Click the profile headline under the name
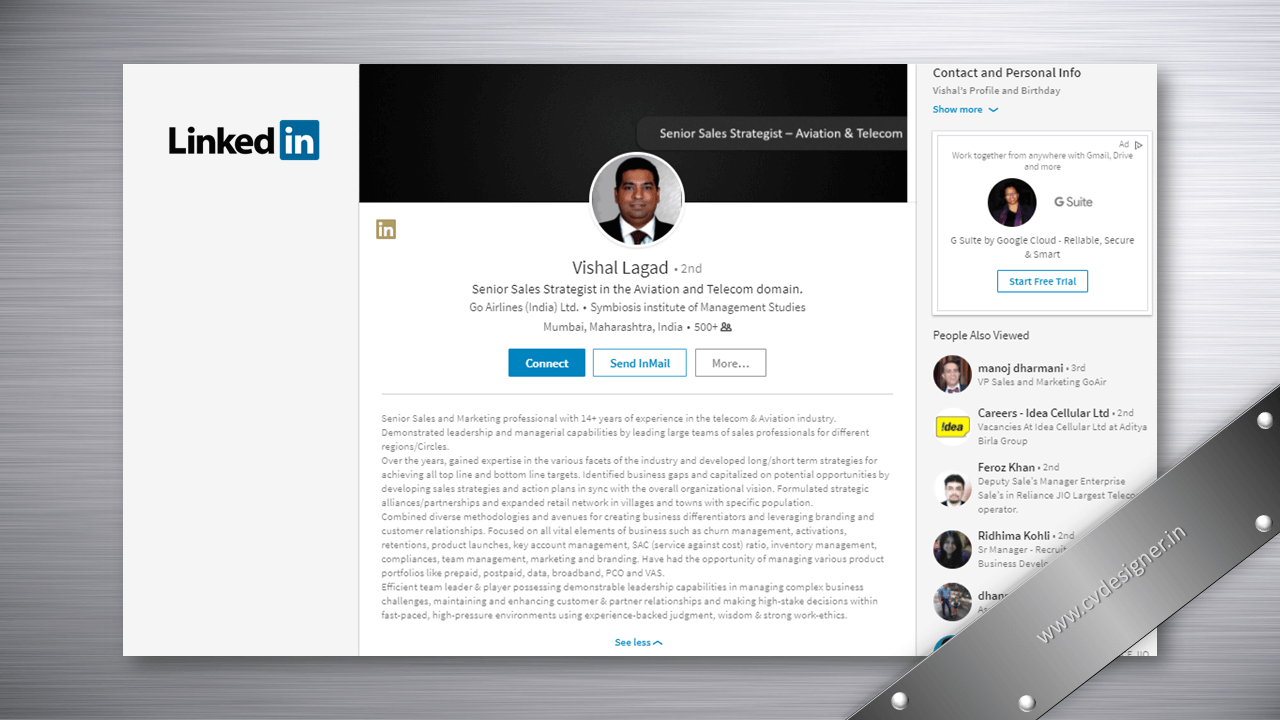 pos(637,289)
